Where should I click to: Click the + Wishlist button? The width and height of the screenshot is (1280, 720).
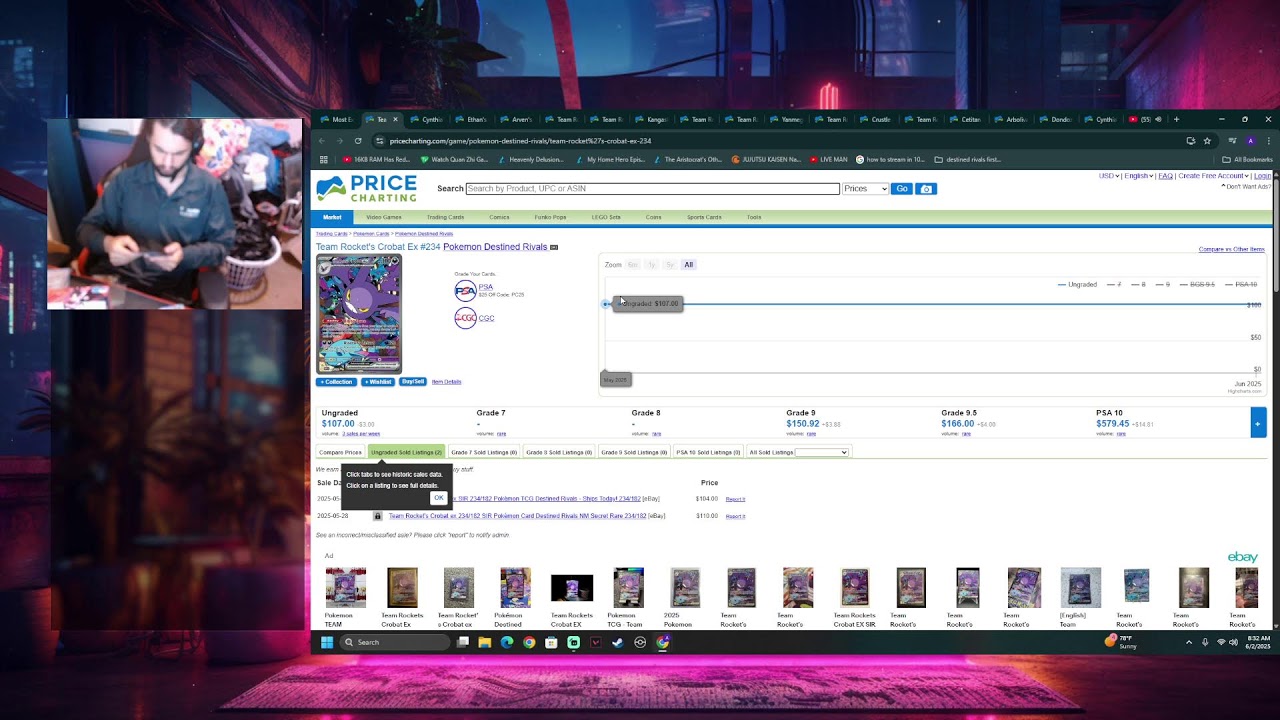[x=378, y=382]
